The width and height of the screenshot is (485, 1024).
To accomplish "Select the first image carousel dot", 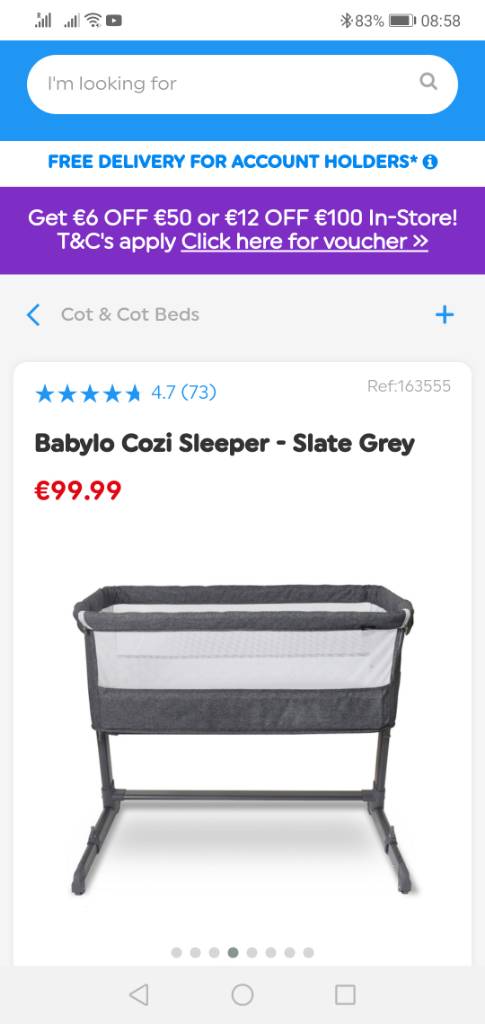I will [176, 953].
